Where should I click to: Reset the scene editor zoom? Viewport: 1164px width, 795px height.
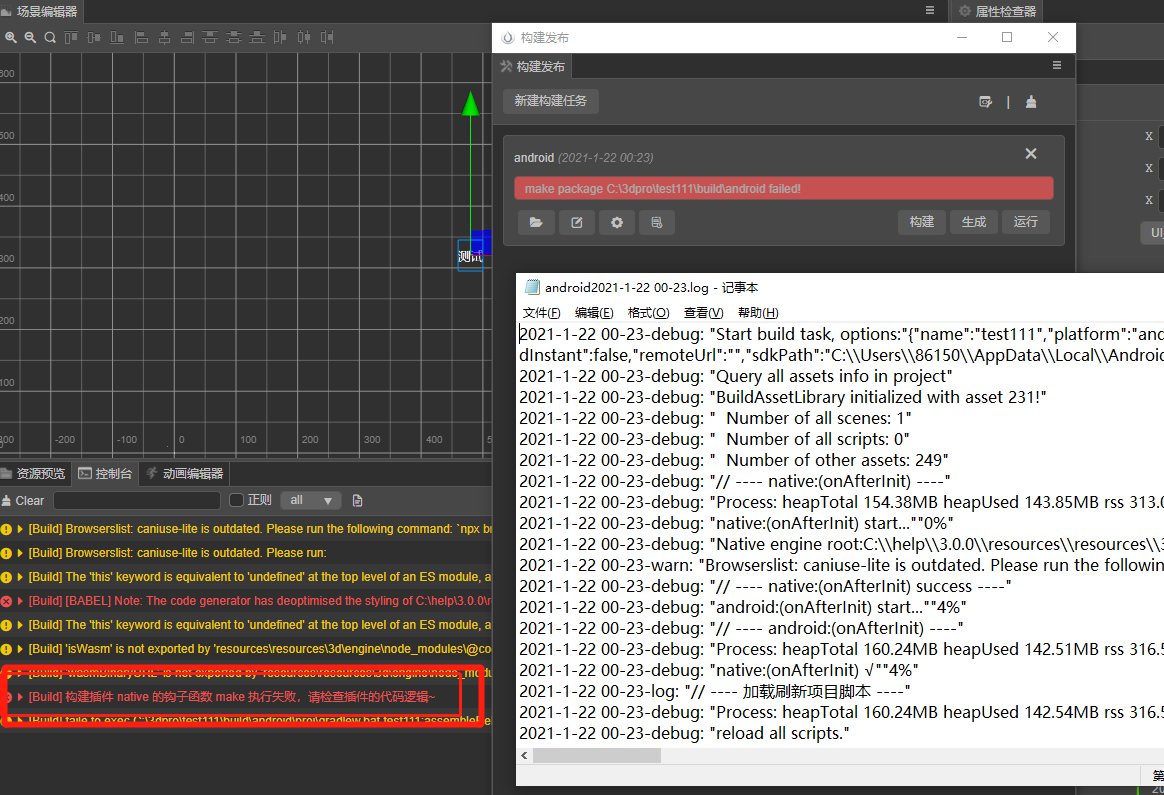[x=50, y=37]
